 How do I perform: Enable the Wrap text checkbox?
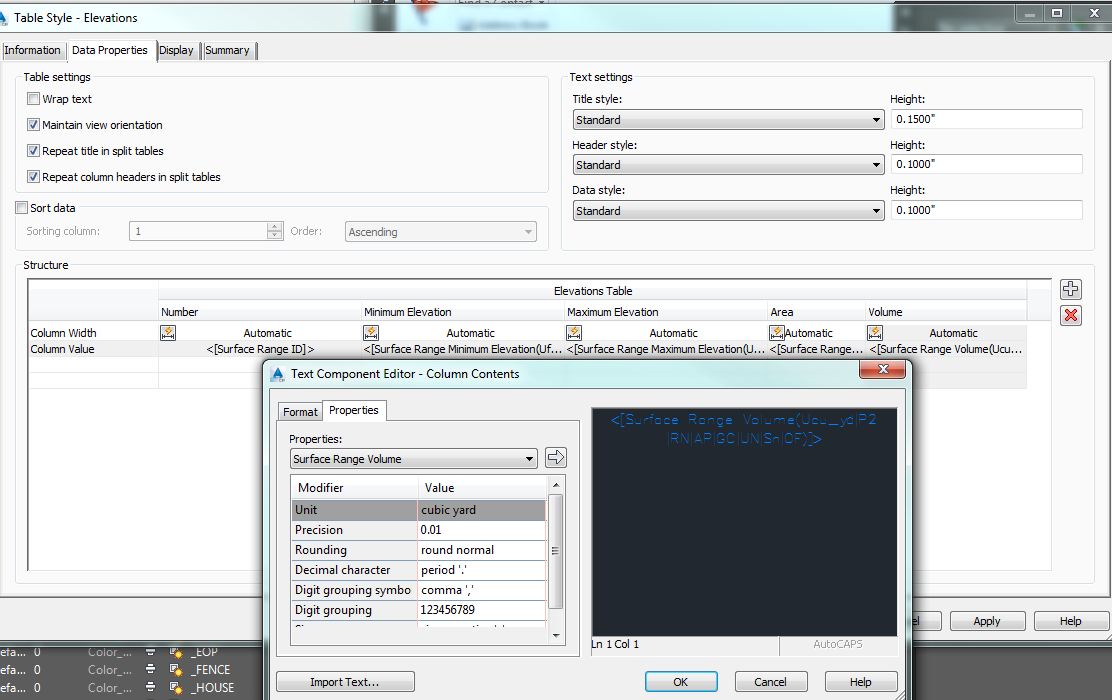pos(33,99)
